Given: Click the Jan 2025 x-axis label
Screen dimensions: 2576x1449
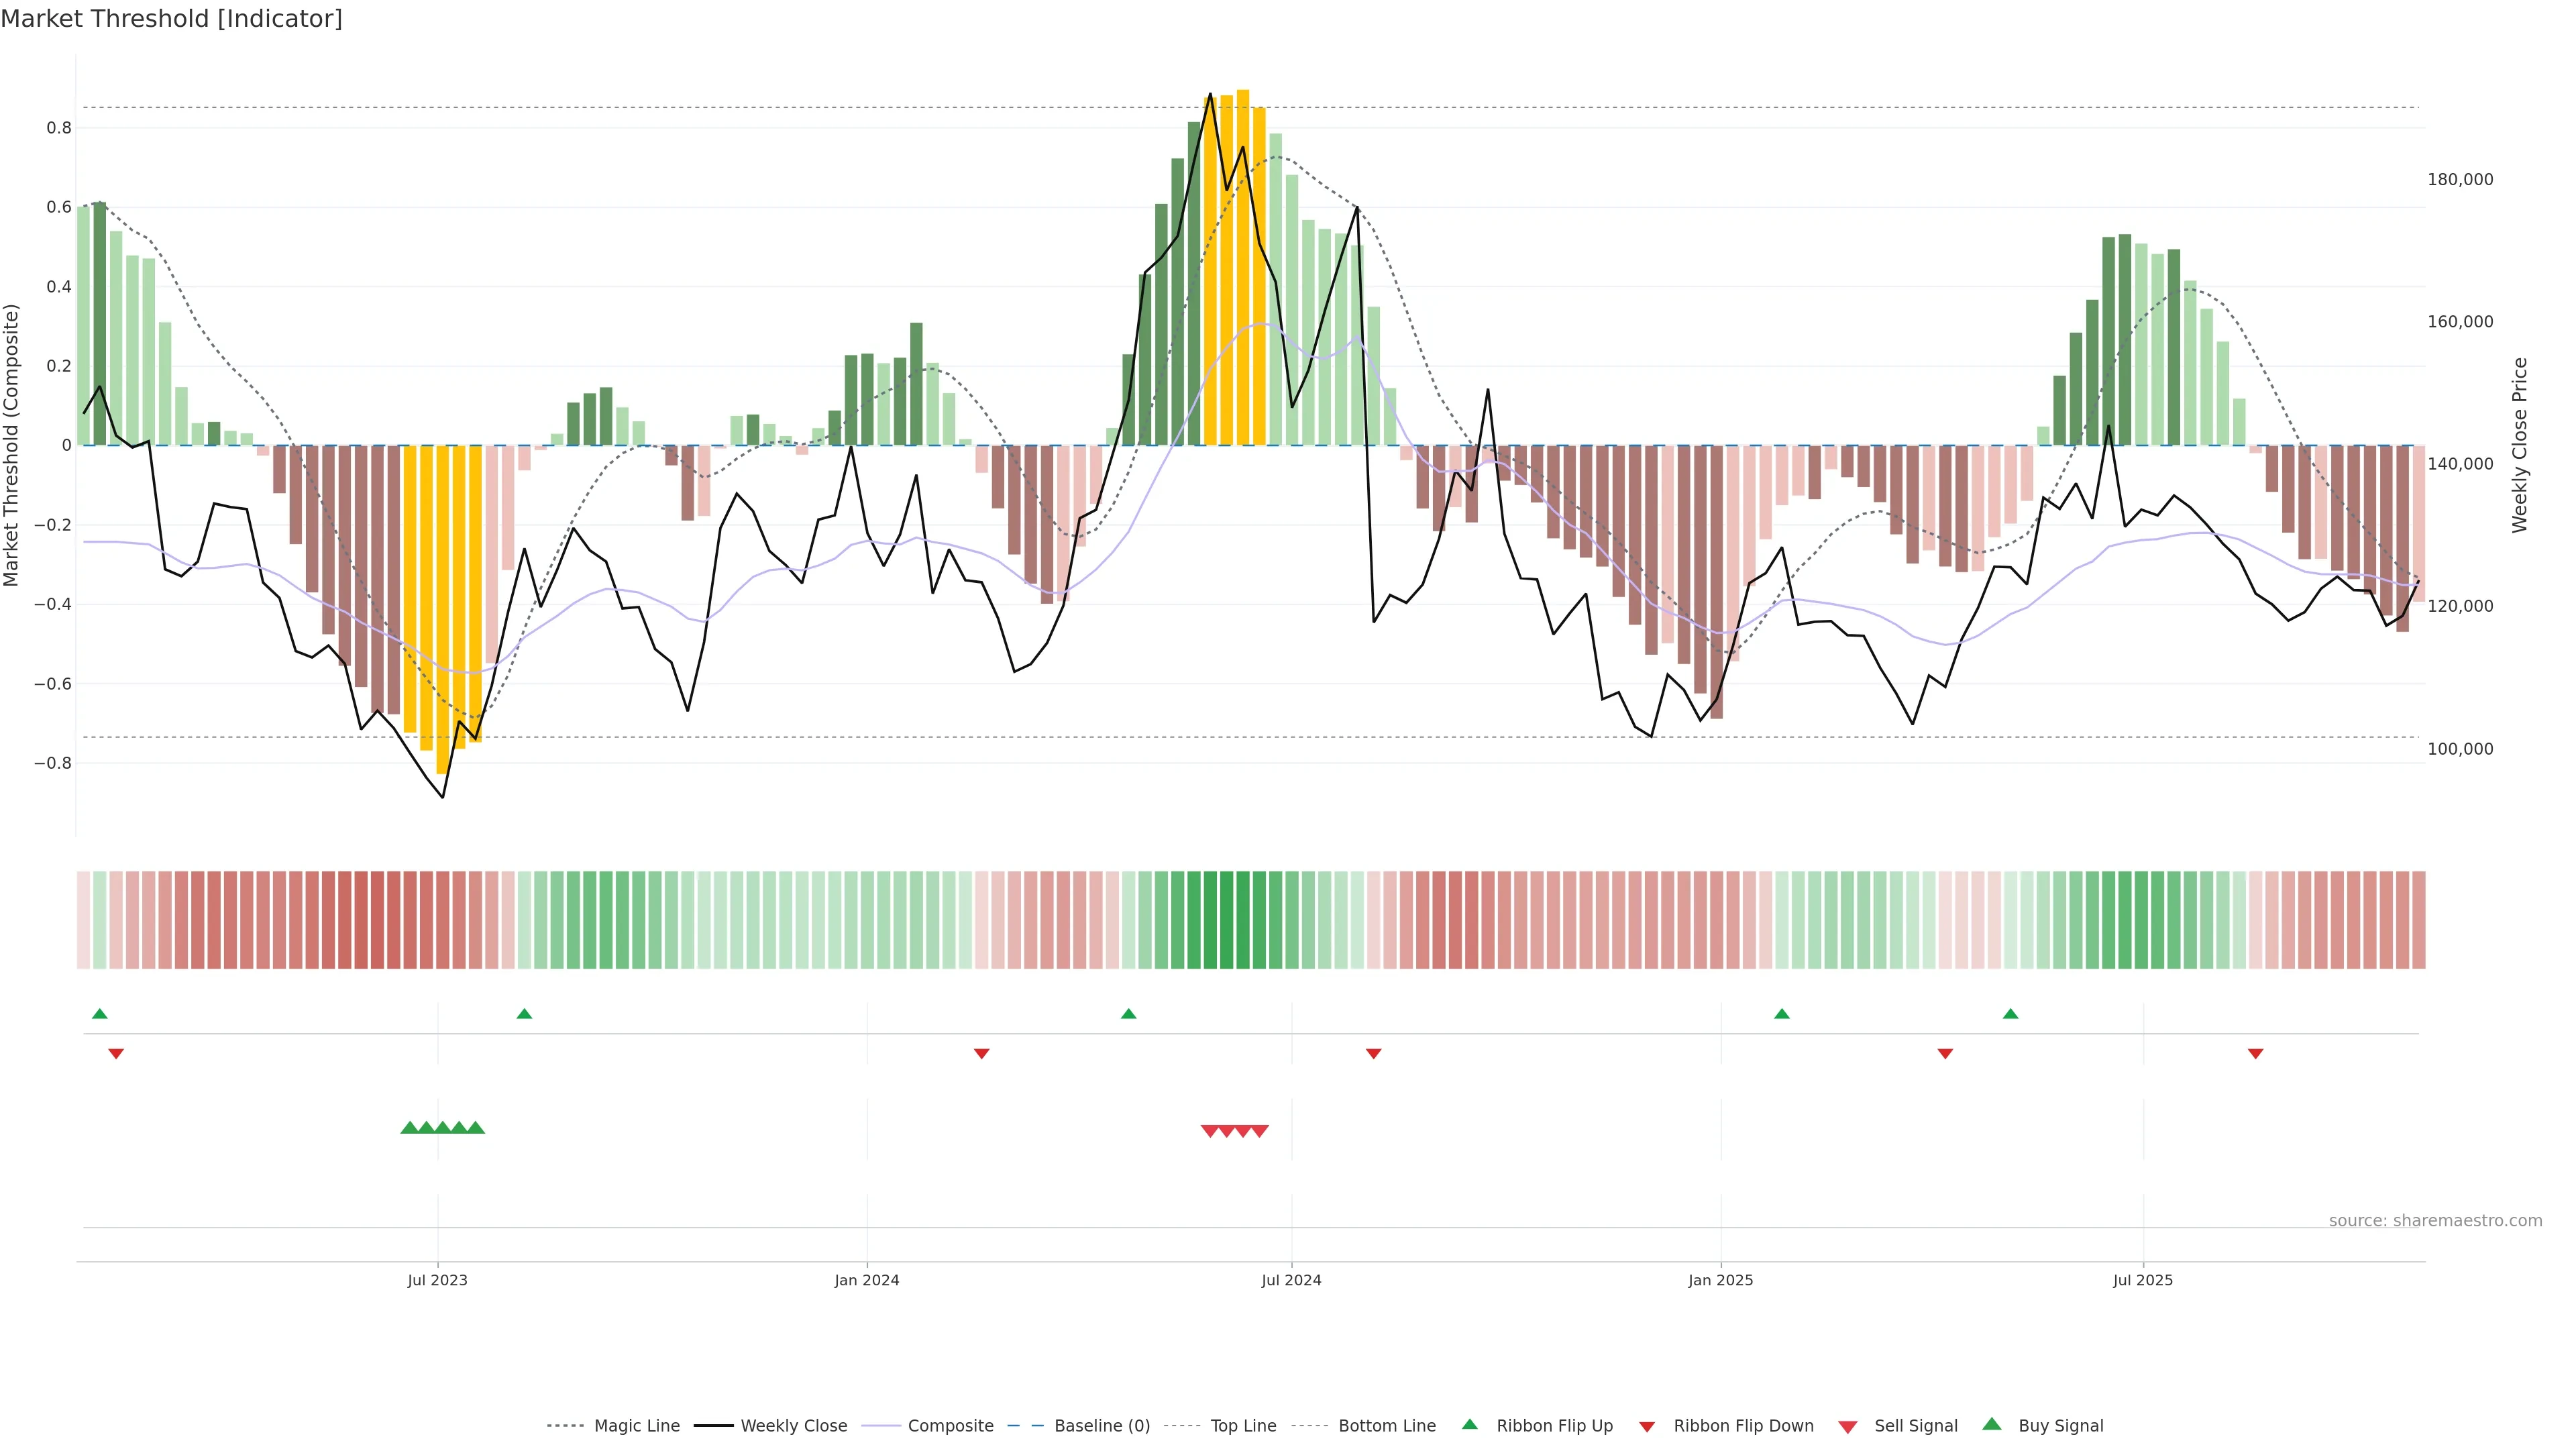Looking at the screenshot, I should coord(1720,1280).
